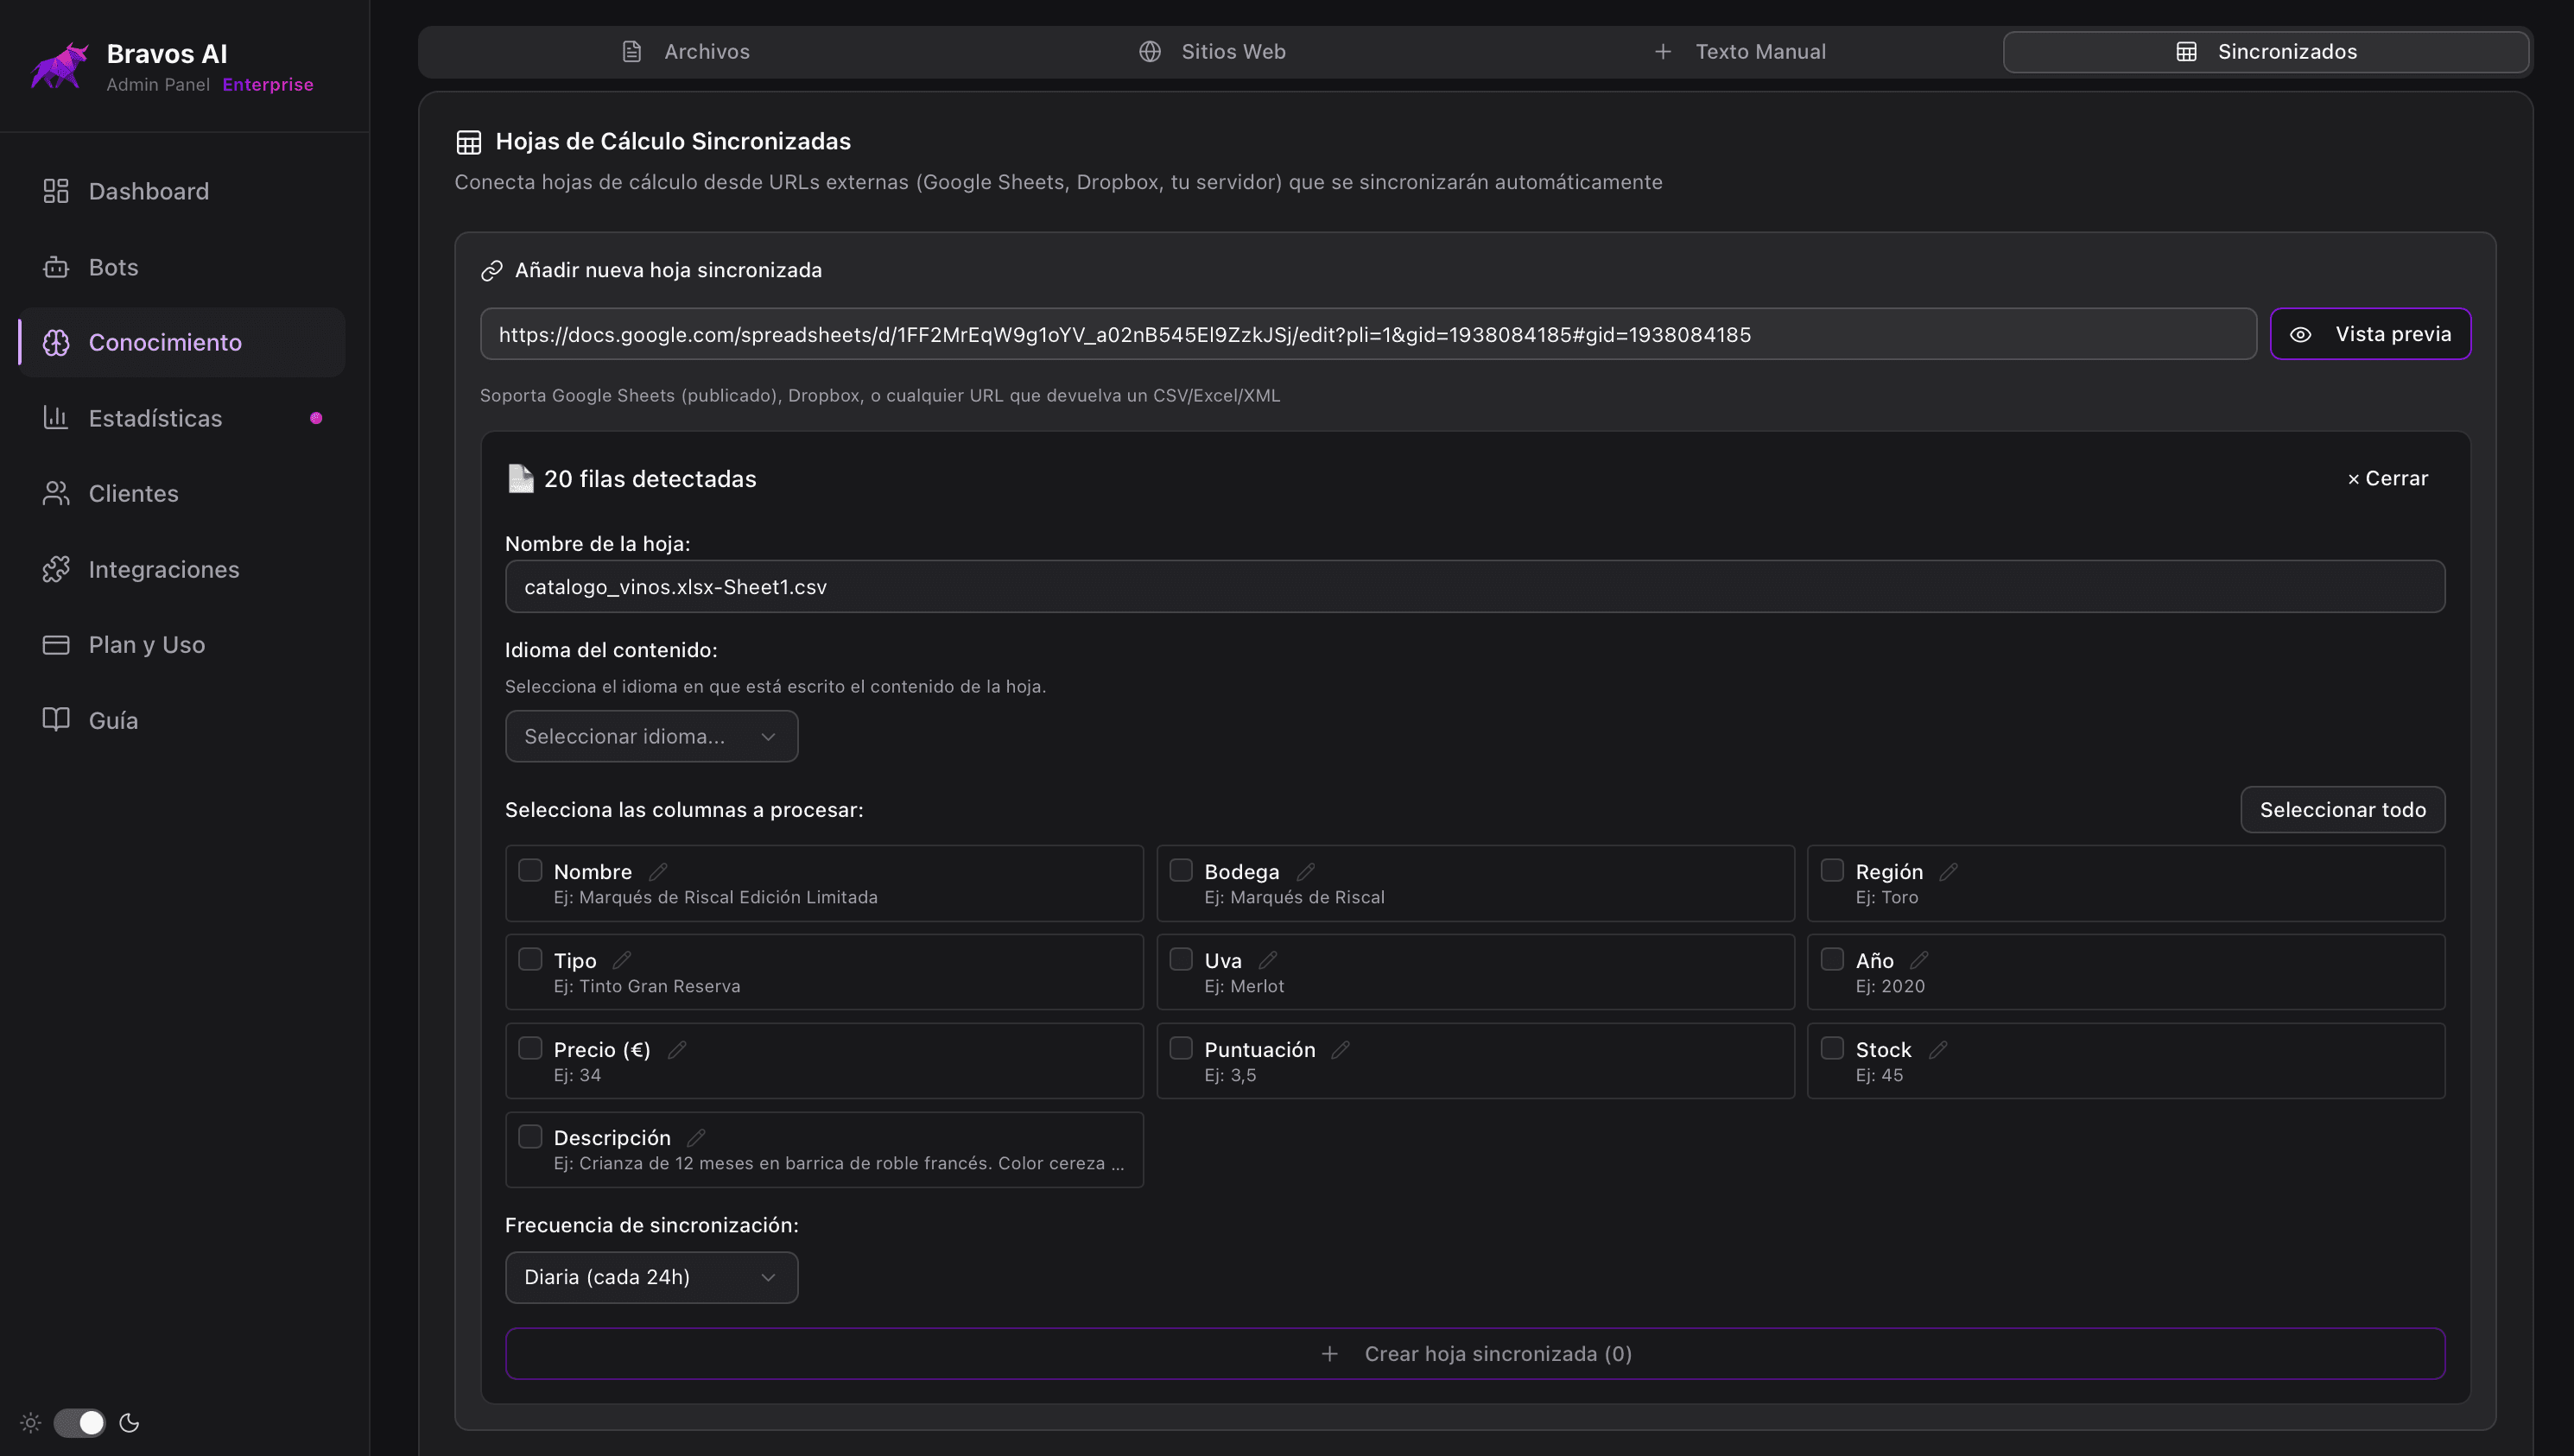Click the table icon beside Hojas de Cálculo
This screenshot has width=2574, height=1456.
tap(469, 142)
